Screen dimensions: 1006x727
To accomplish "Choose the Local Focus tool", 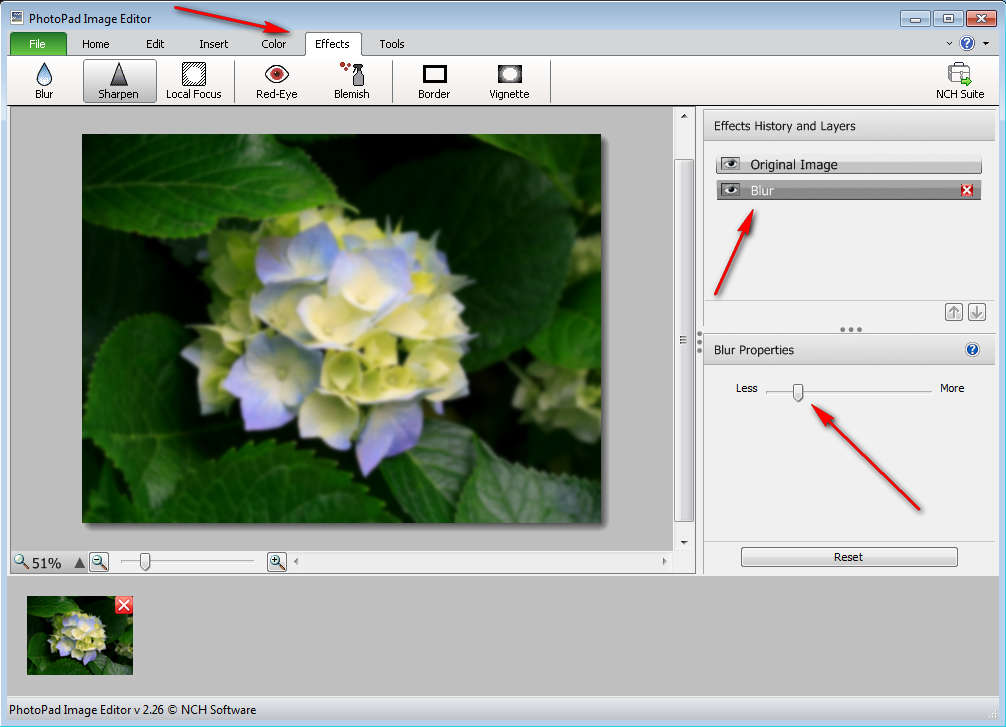I will (x=194, y=81).
